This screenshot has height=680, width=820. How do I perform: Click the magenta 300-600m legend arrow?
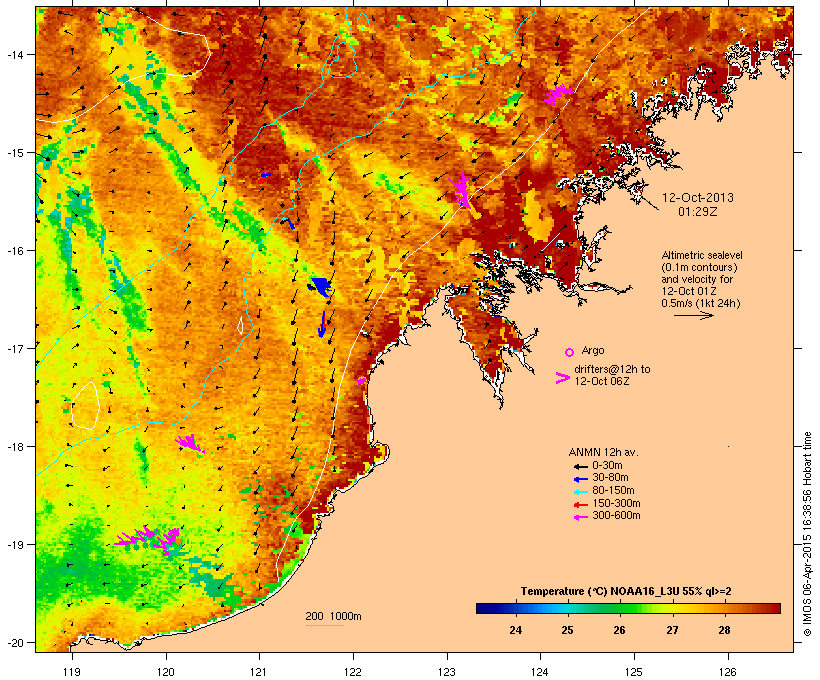tap(580, 517)
